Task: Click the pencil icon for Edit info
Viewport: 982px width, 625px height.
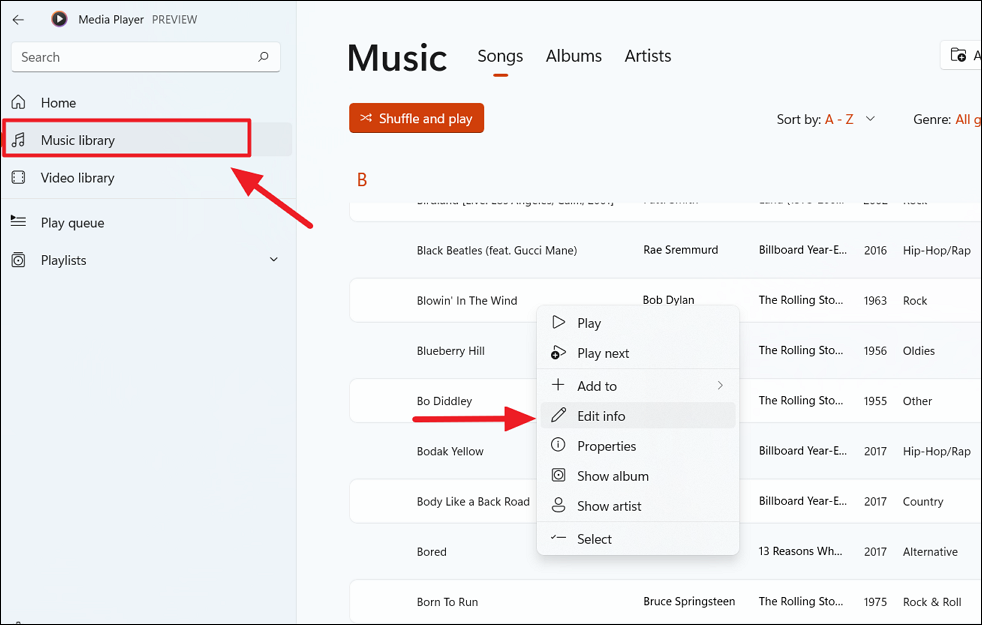Action: pyautogui.click(x=558, y=415)
